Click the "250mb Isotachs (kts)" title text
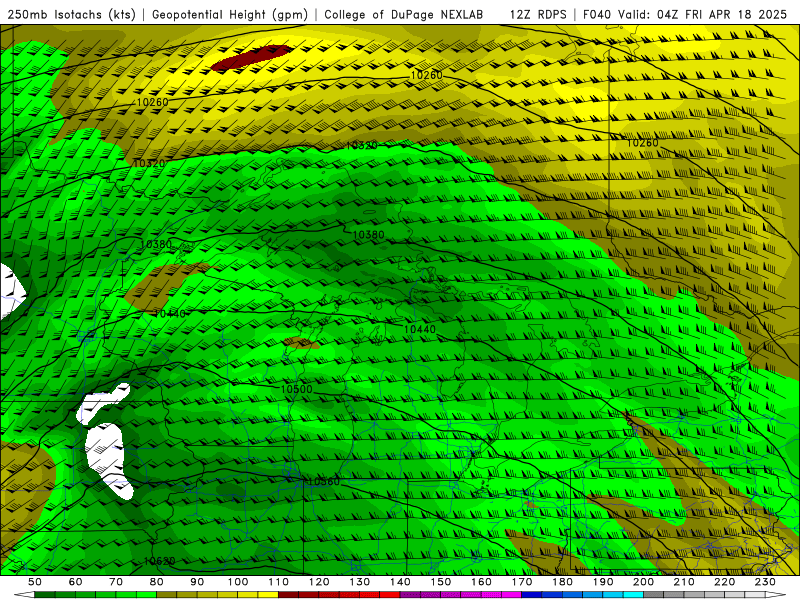Image resolution: width=800 pixels, height=600 pixels. pyautogui.click(x=71, y=15)
